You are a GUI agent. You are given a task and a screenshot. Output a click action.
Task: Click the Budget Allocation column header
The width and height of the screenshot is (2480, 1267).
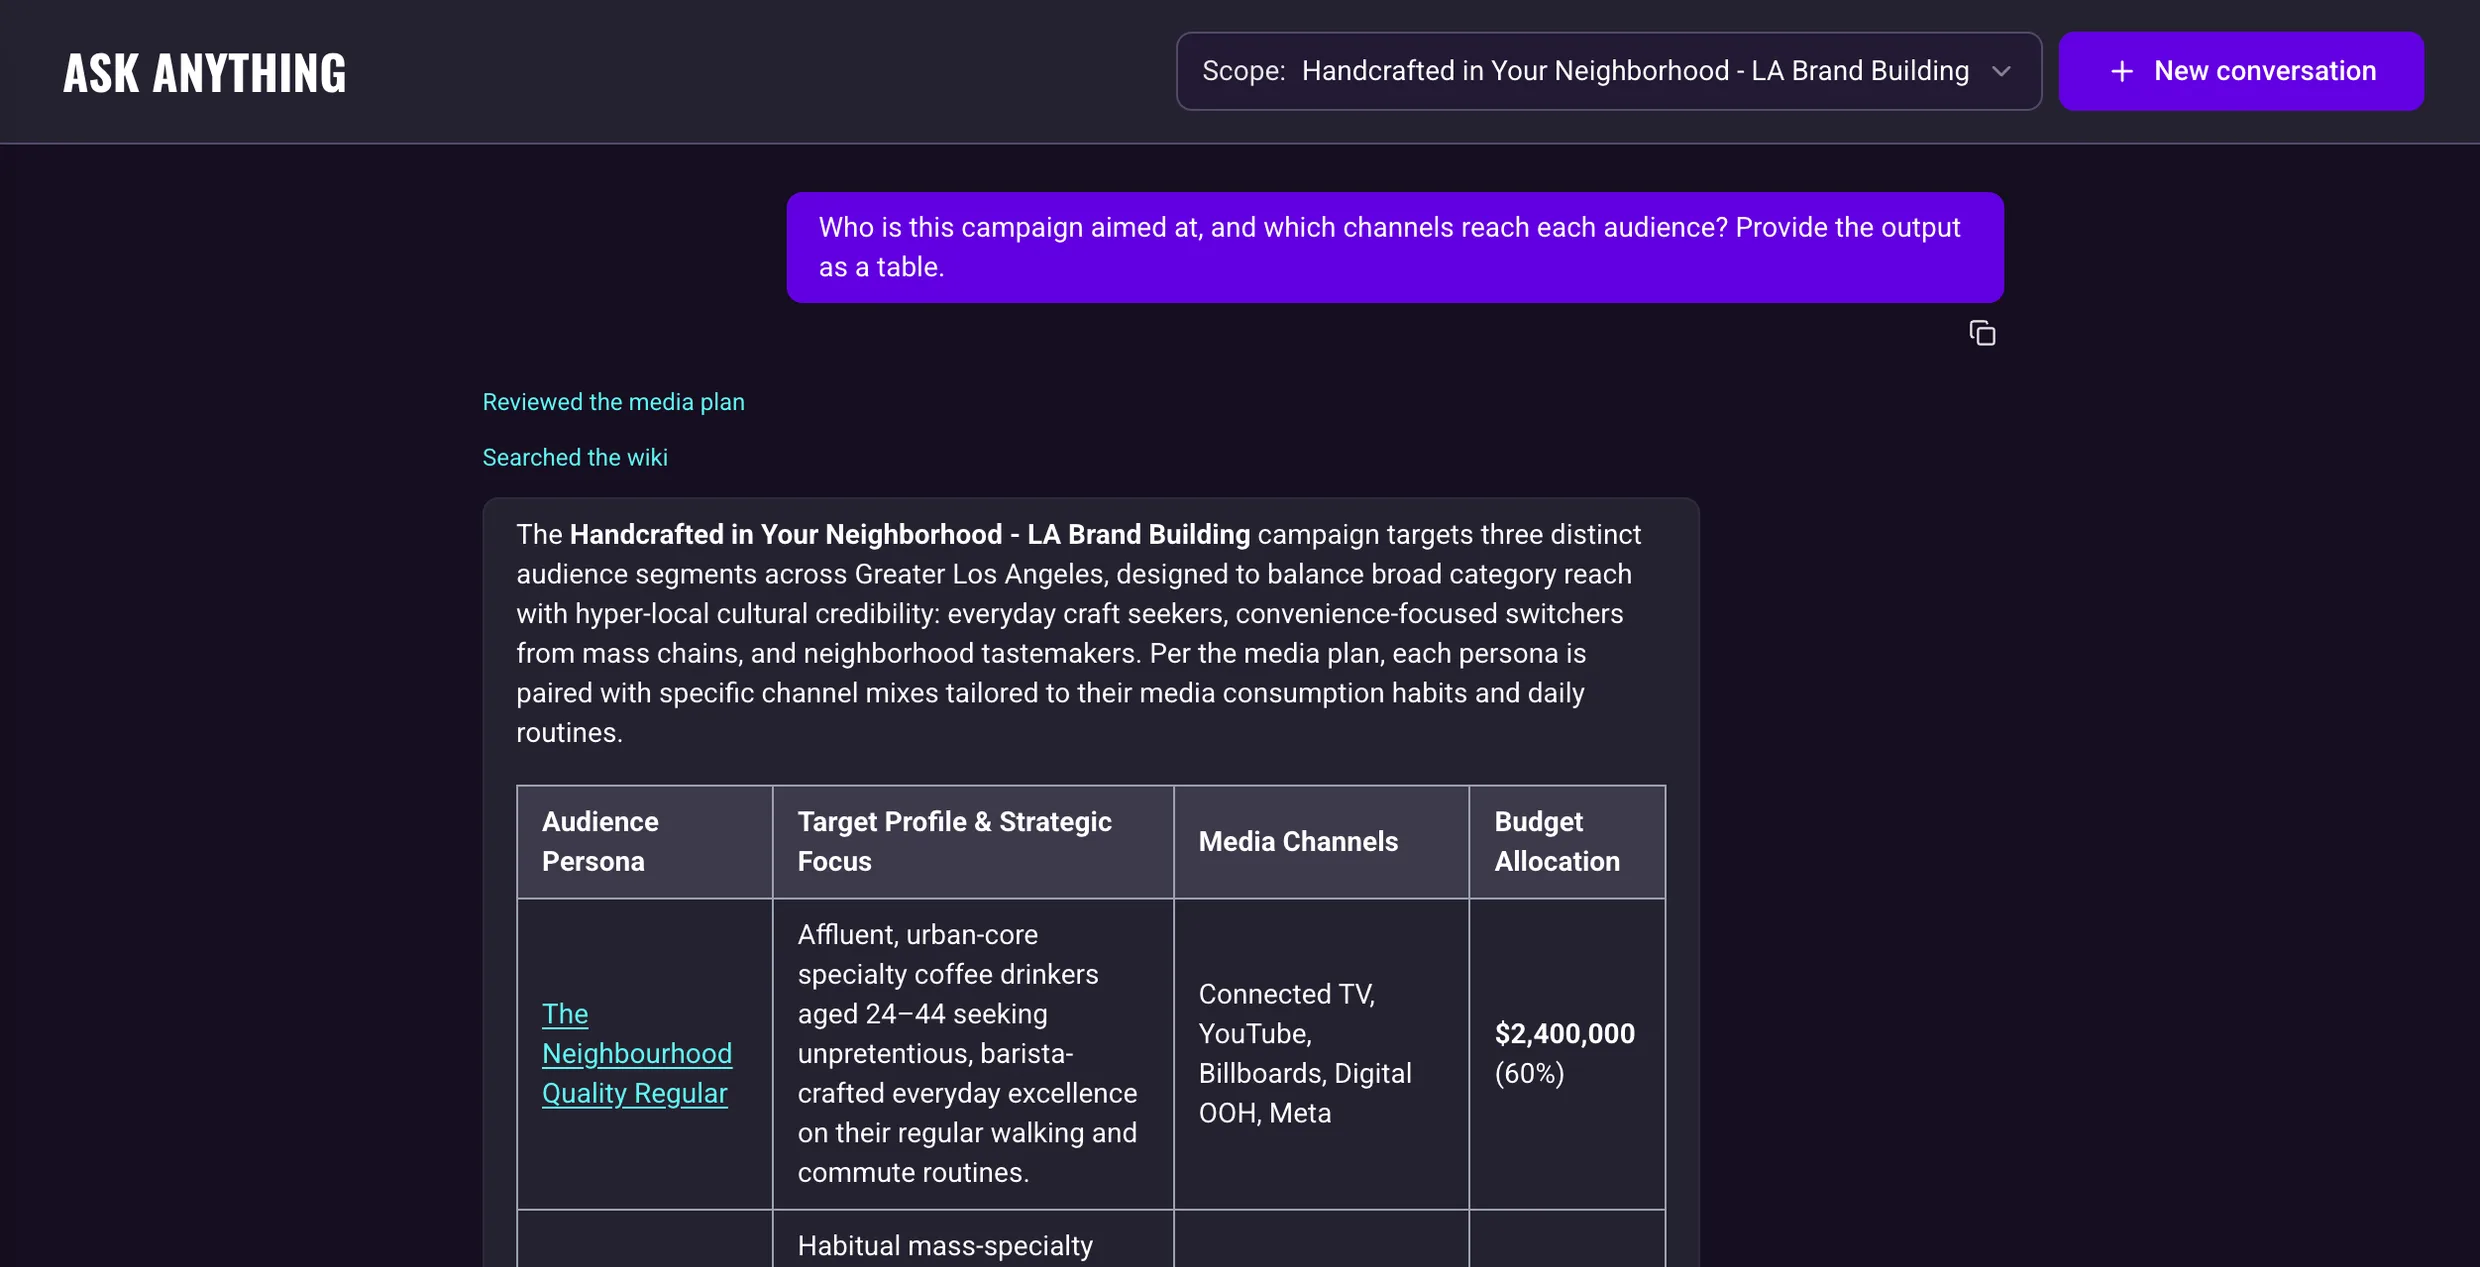(x=1567, y=841)
